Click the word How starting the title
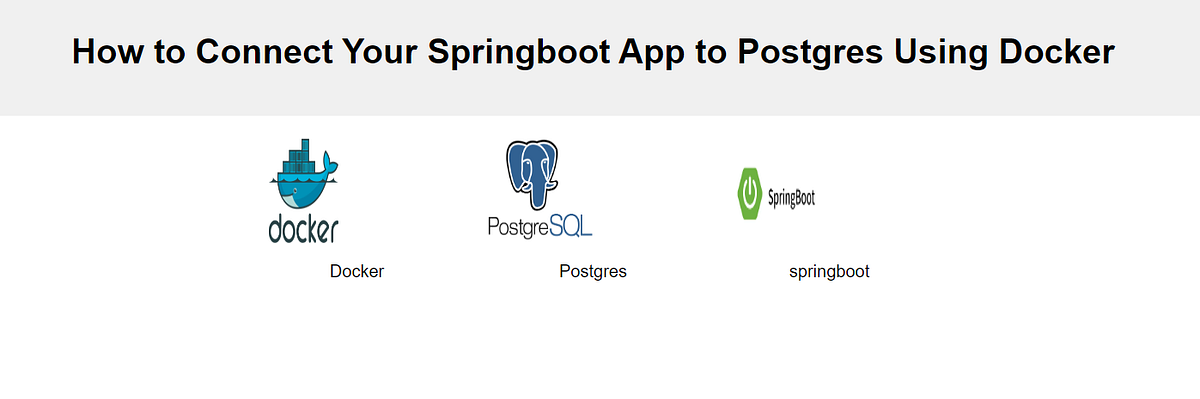 [x=107, y=51]
